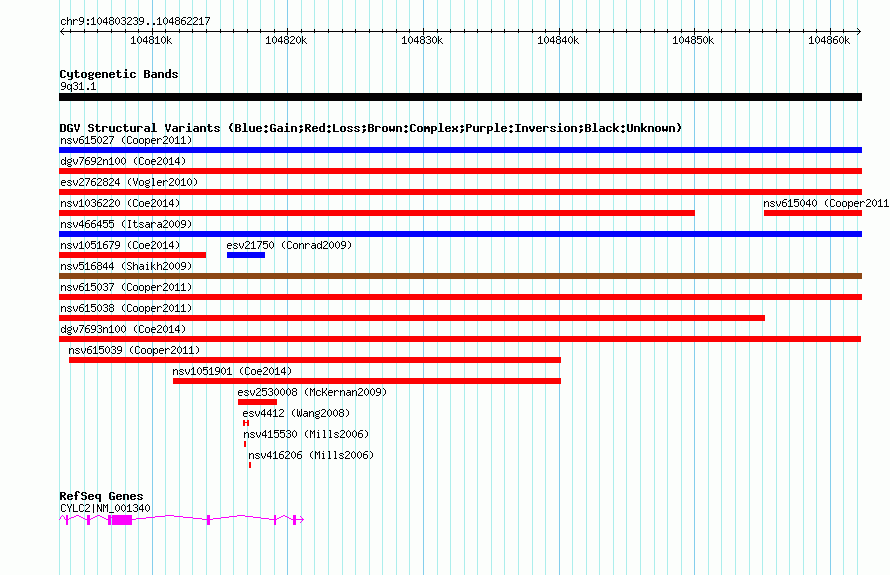Click the nsv615039 (Cooper2011) red bar
This screenshot has height=575, width=890.
coord(315,360)
